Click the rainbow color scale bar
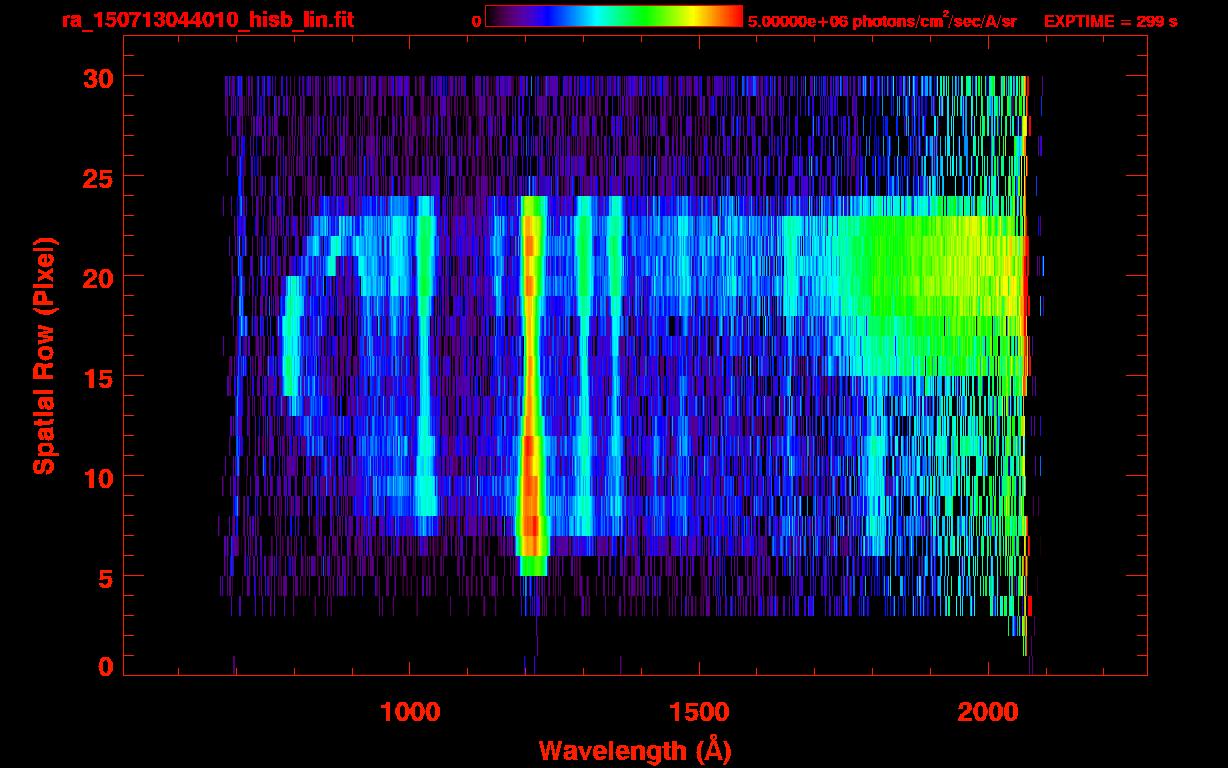Viewport: 1228px width, 768px height. pos(613,17)
